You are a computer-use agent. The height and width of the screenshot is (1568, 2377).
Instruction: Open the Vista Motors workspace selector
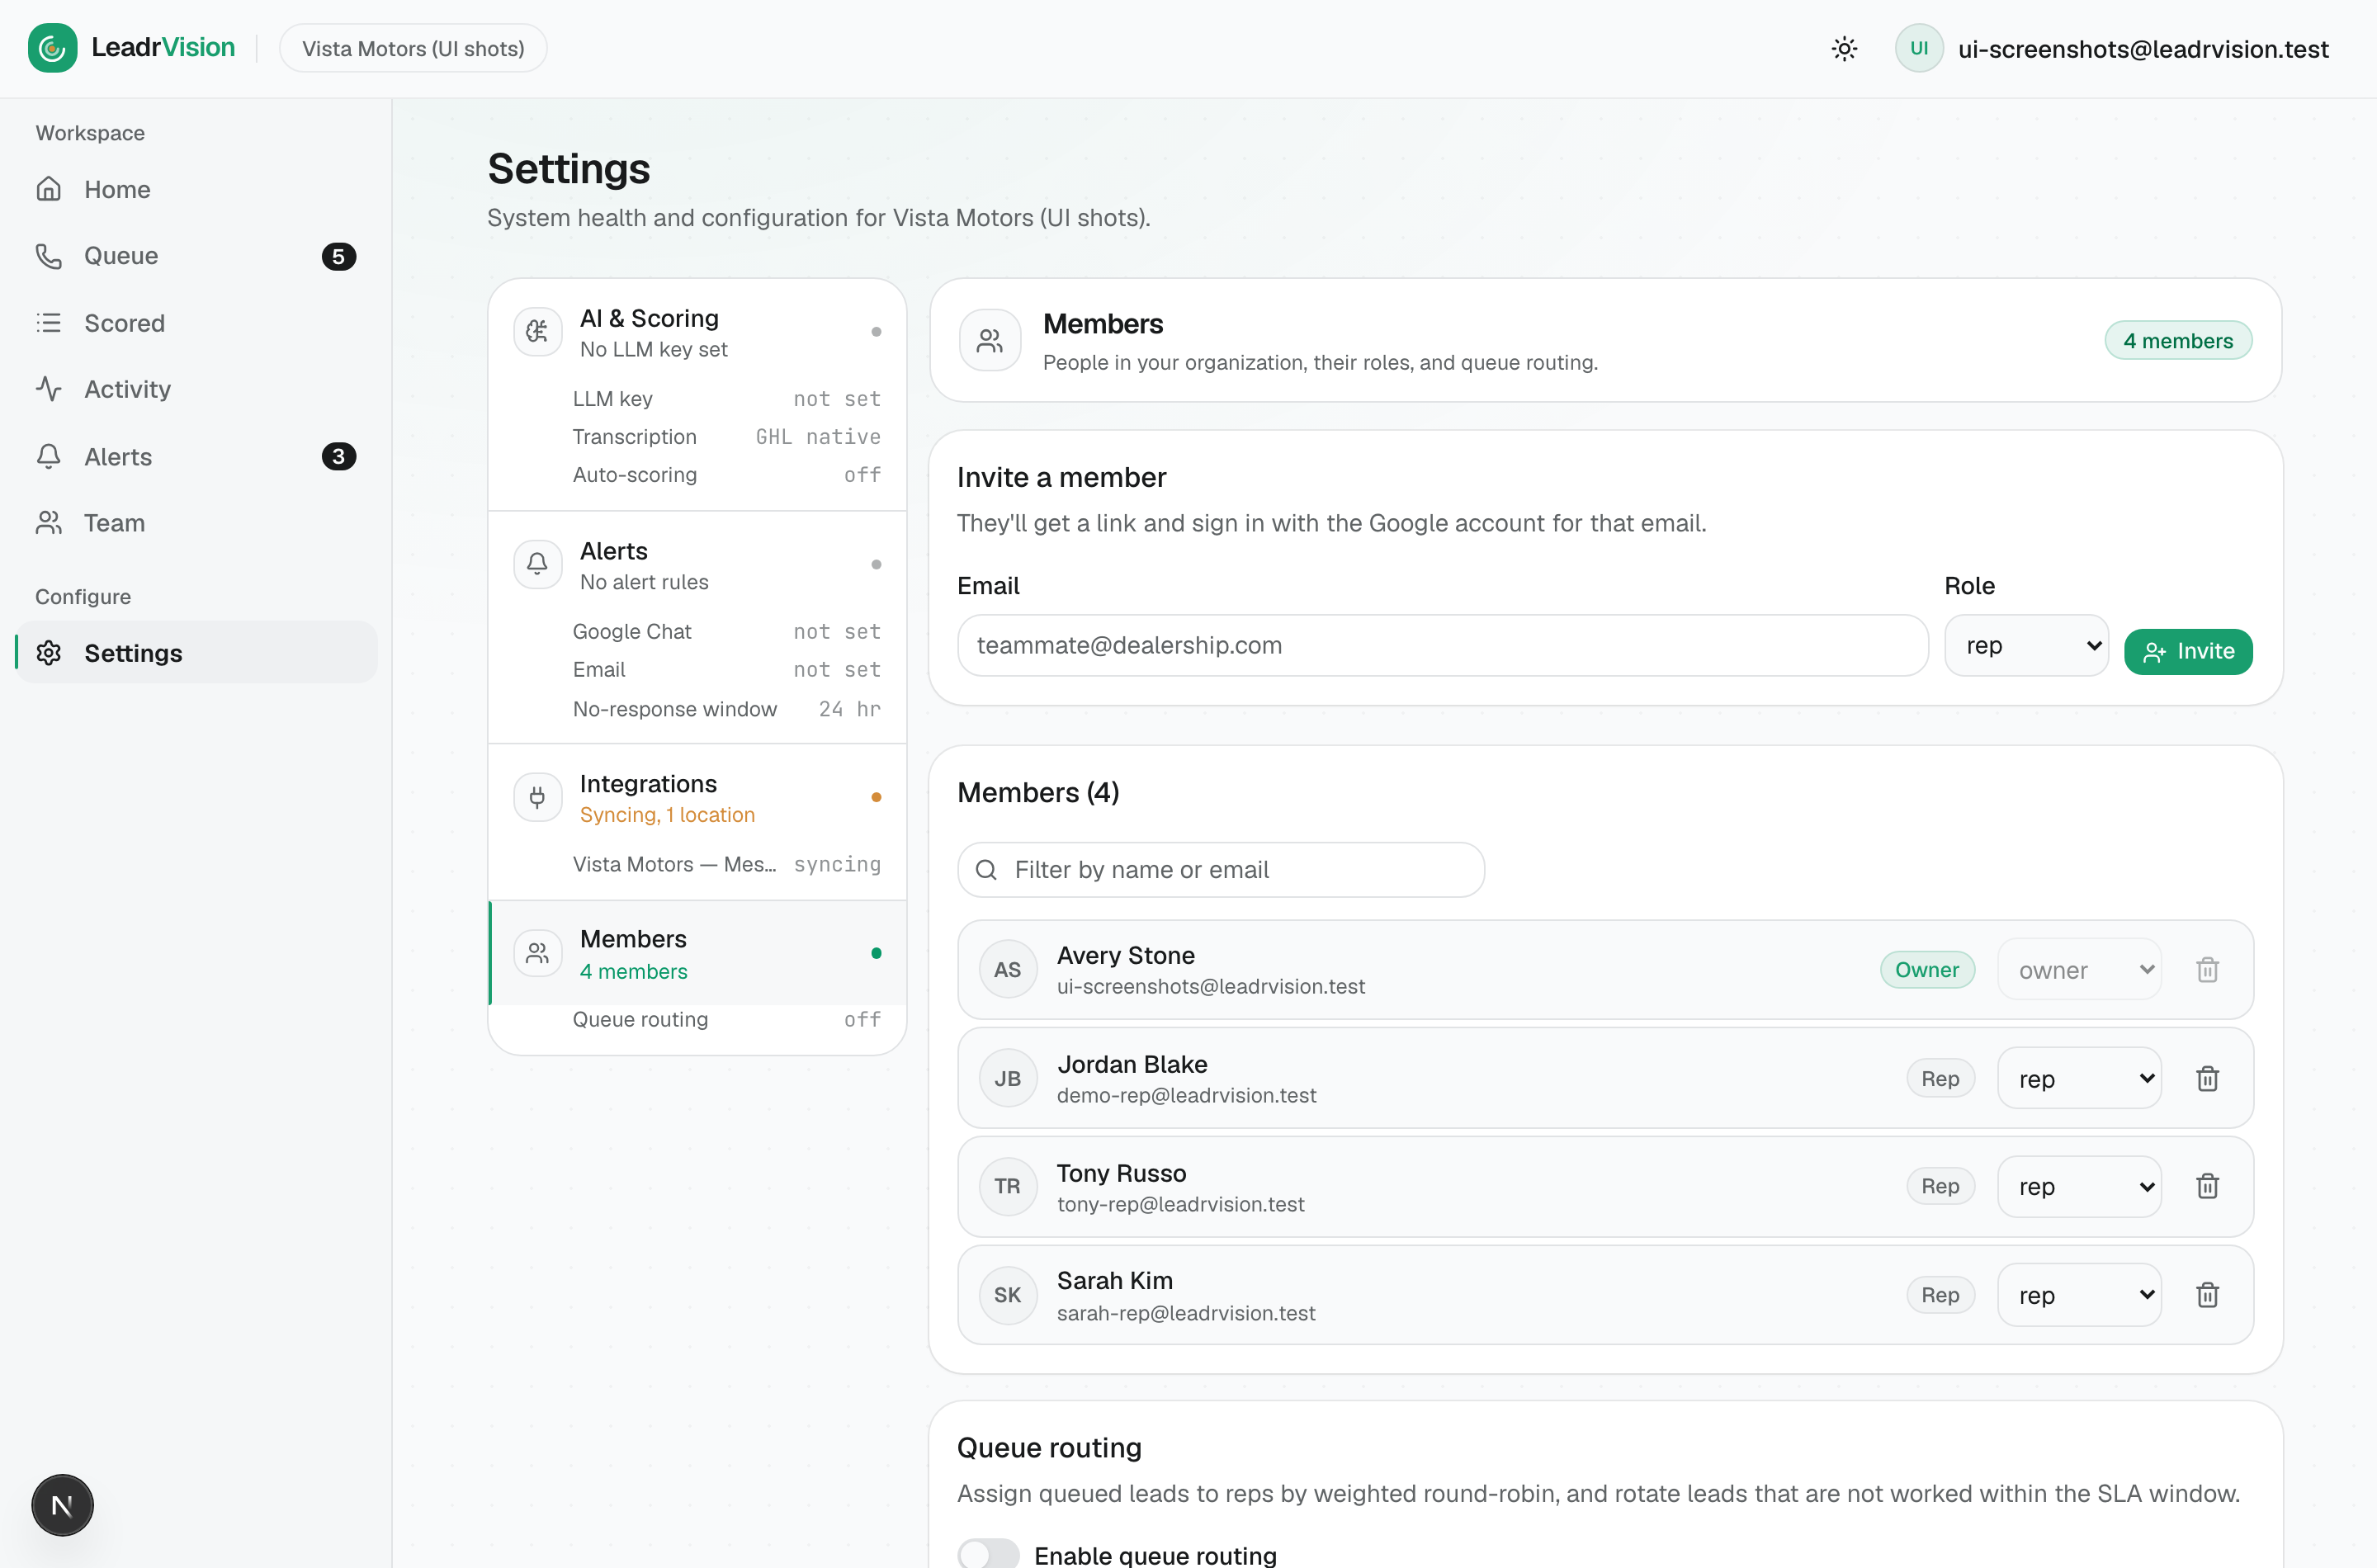(x=413, y=48)
